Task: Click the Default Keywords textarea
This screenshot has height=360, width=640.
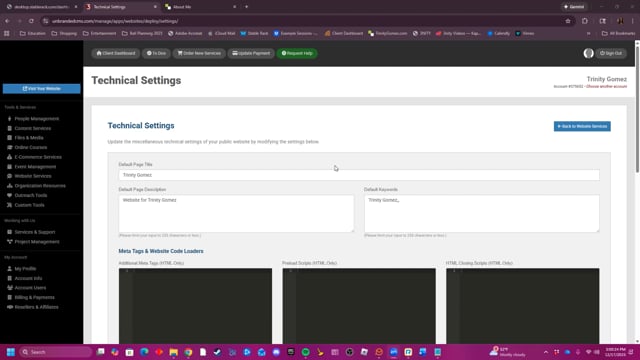Action: pos(482,213)
